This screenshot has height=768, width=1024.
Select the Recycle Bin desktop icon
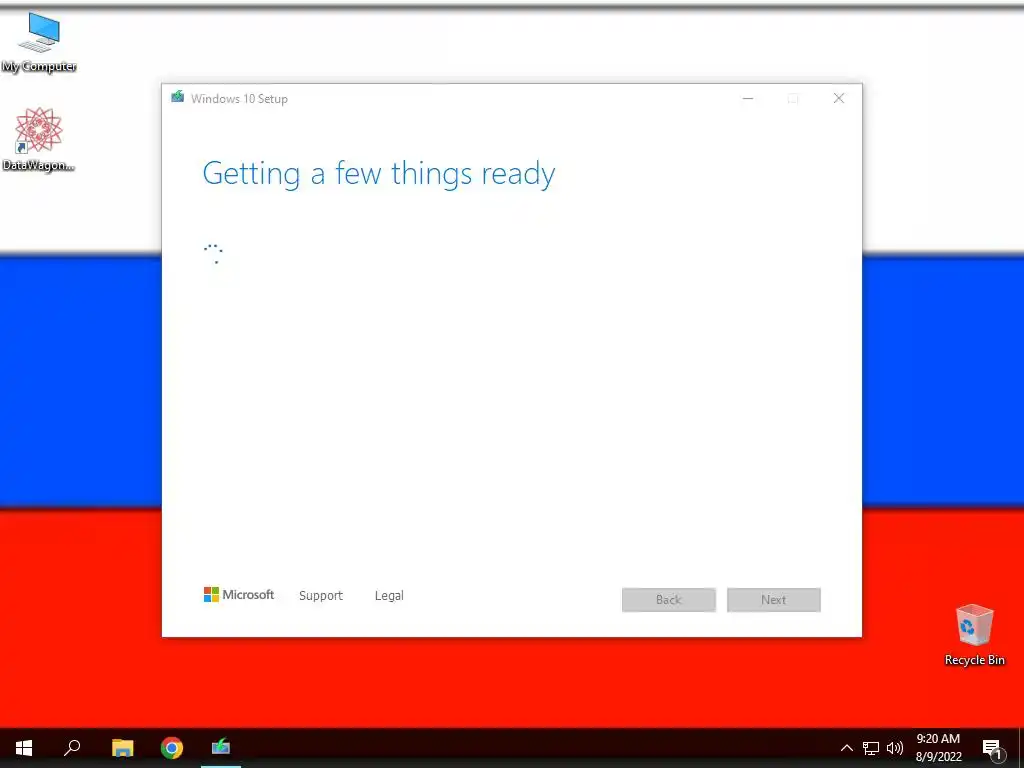pos(974,635)
